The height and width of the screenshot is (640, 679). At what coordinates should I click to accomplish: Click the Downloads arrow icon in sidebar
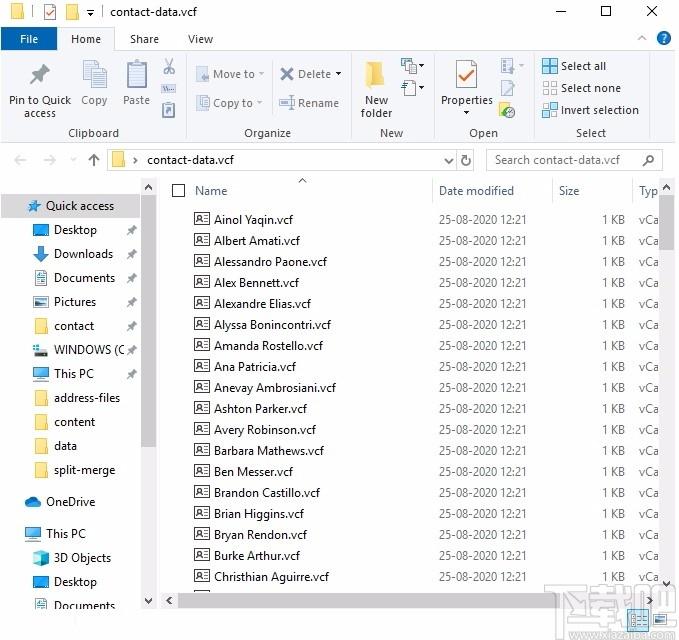[x=41, y=254]
